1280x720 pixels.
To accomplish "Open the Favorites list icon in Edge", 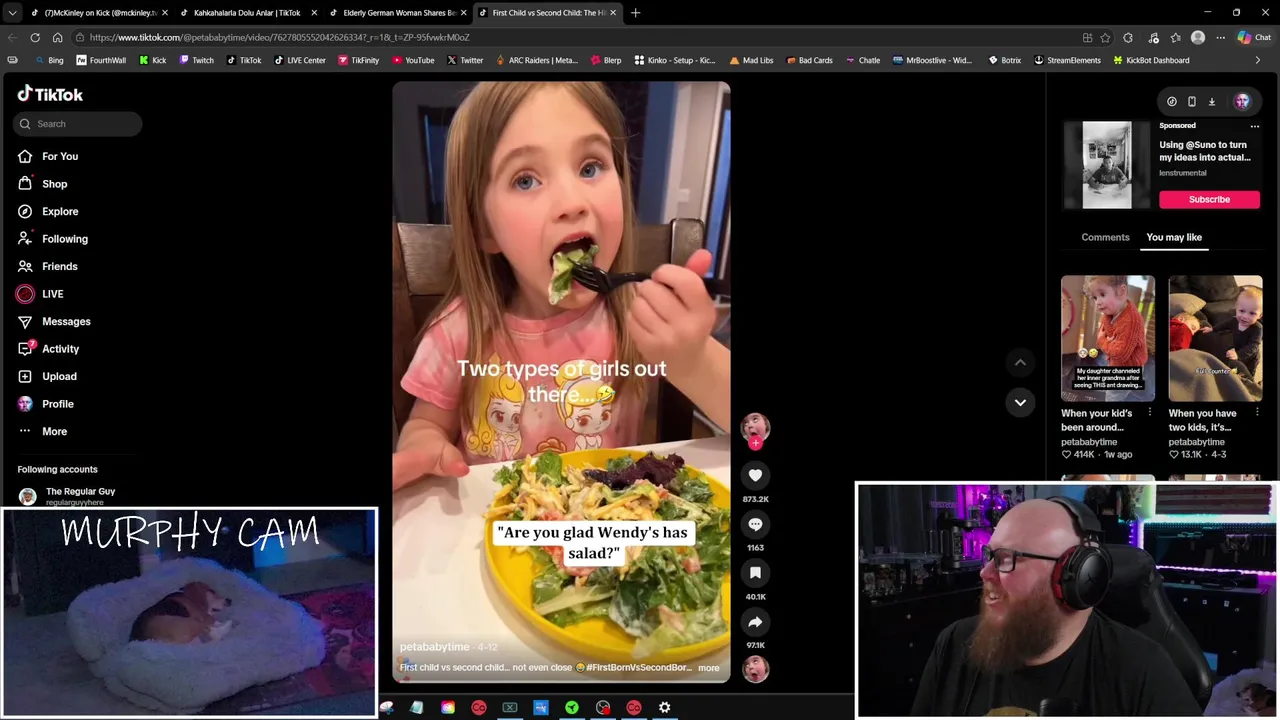I will [1176, 38].
